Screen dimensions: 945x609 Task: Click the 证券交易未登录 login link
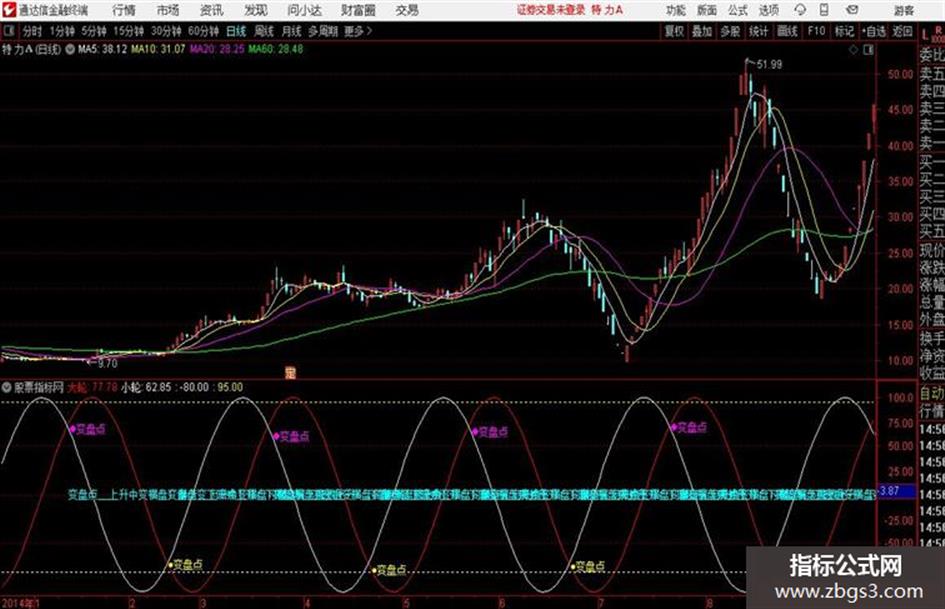[x=551, y=10]
